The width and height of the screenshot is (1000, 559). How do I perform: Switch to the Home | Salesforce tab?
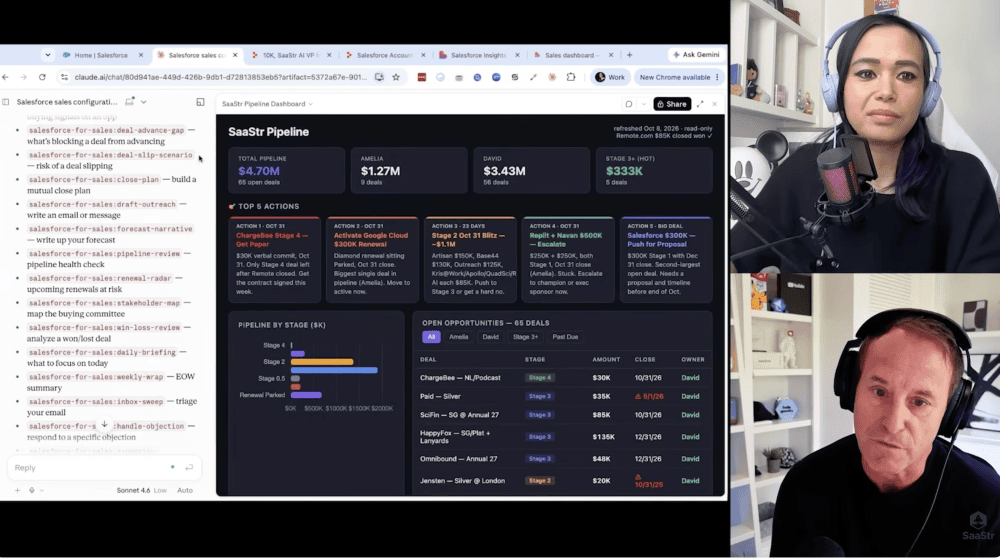[100, 55]
